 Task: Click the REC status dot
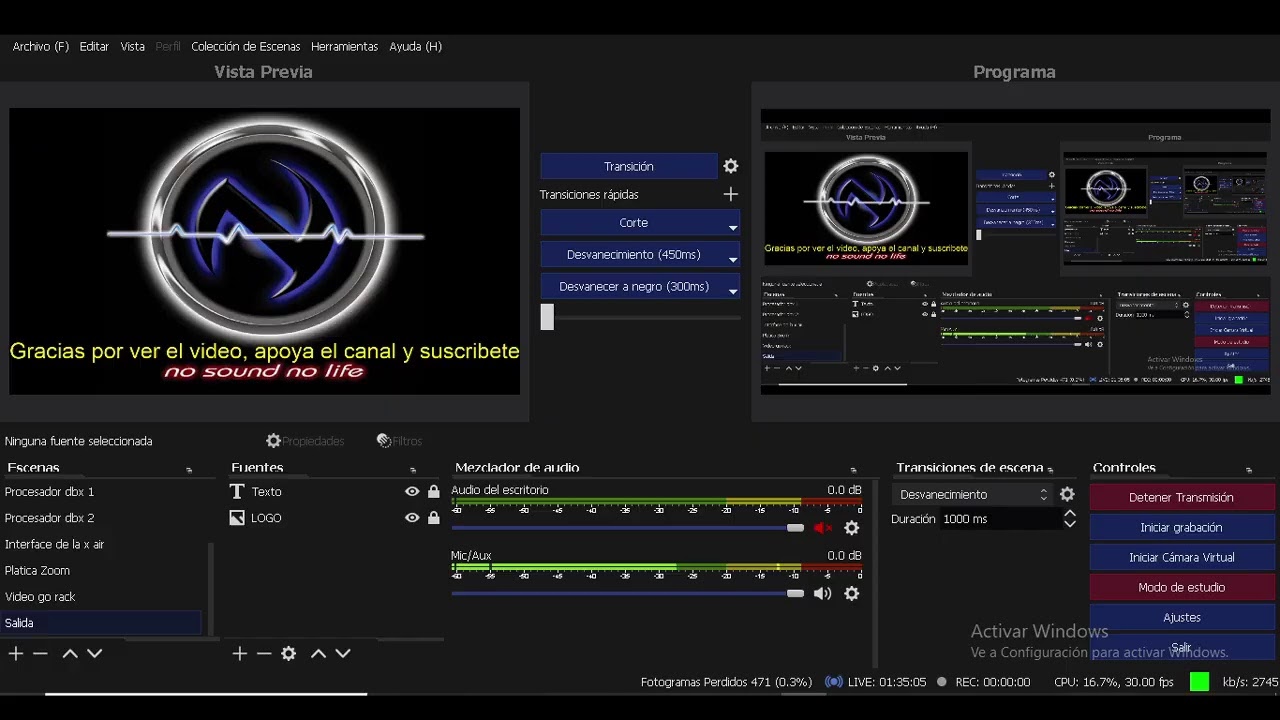941,682
